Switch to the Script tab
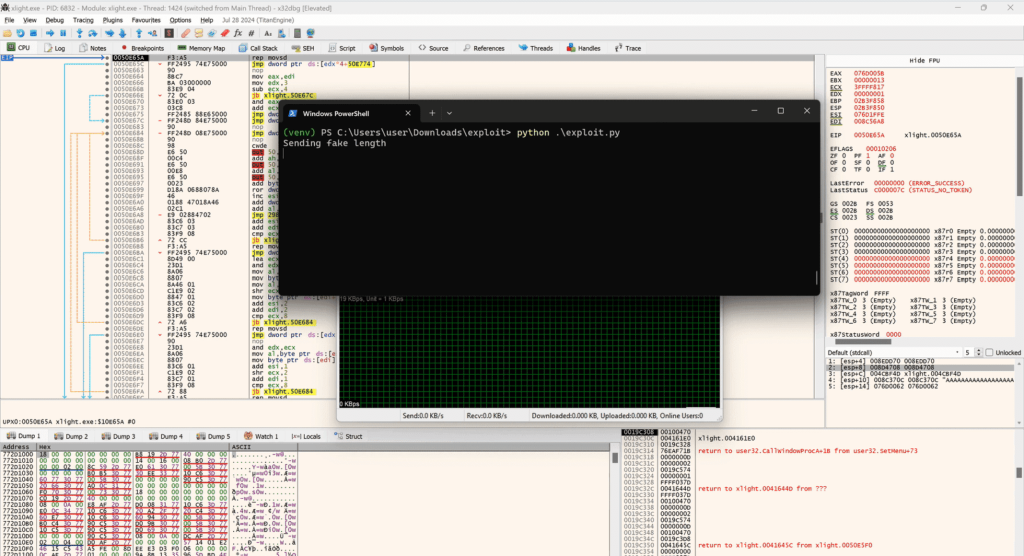1024x556 pixels. 342,48
